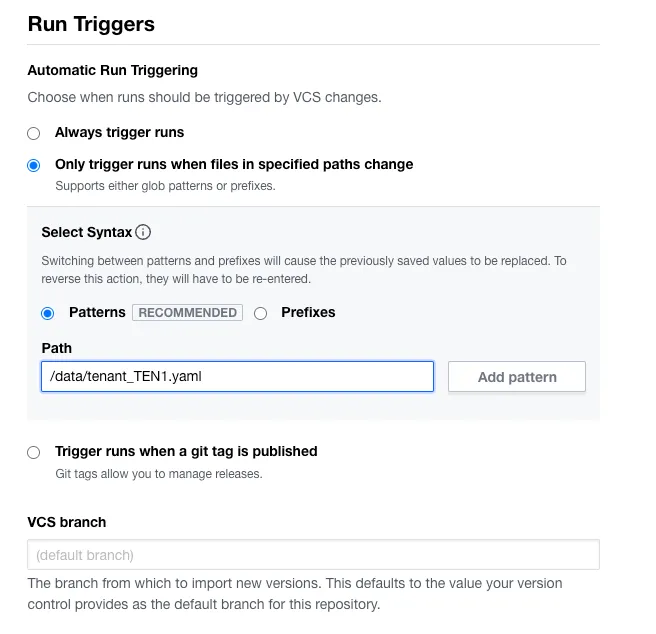Screen dimensions: 656x634
Task: Click the 'Git tags allow you to manage releases' text
Action: (x=158, y=473)
